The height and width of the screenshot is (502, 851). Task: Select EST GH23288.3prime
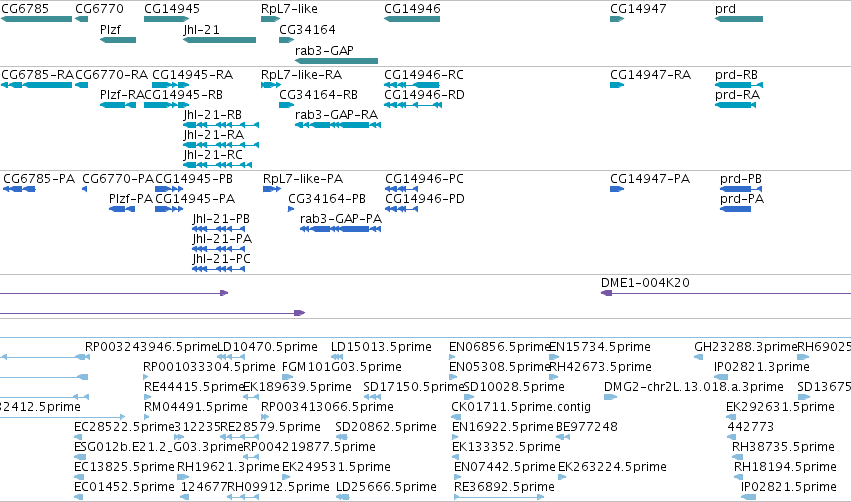pyautogui.click(x=698, y=357)
